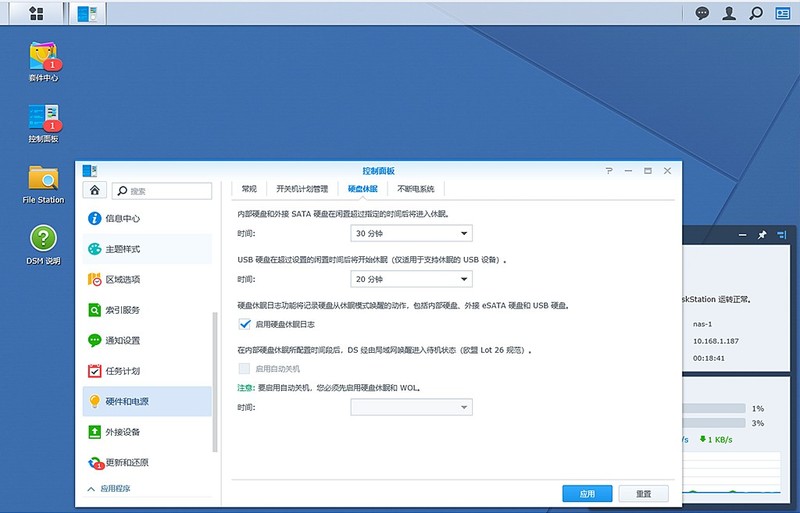Open the notifications speech bubble icon
The height and width of the screenshot is (513, 800).
tap(702, 13)
